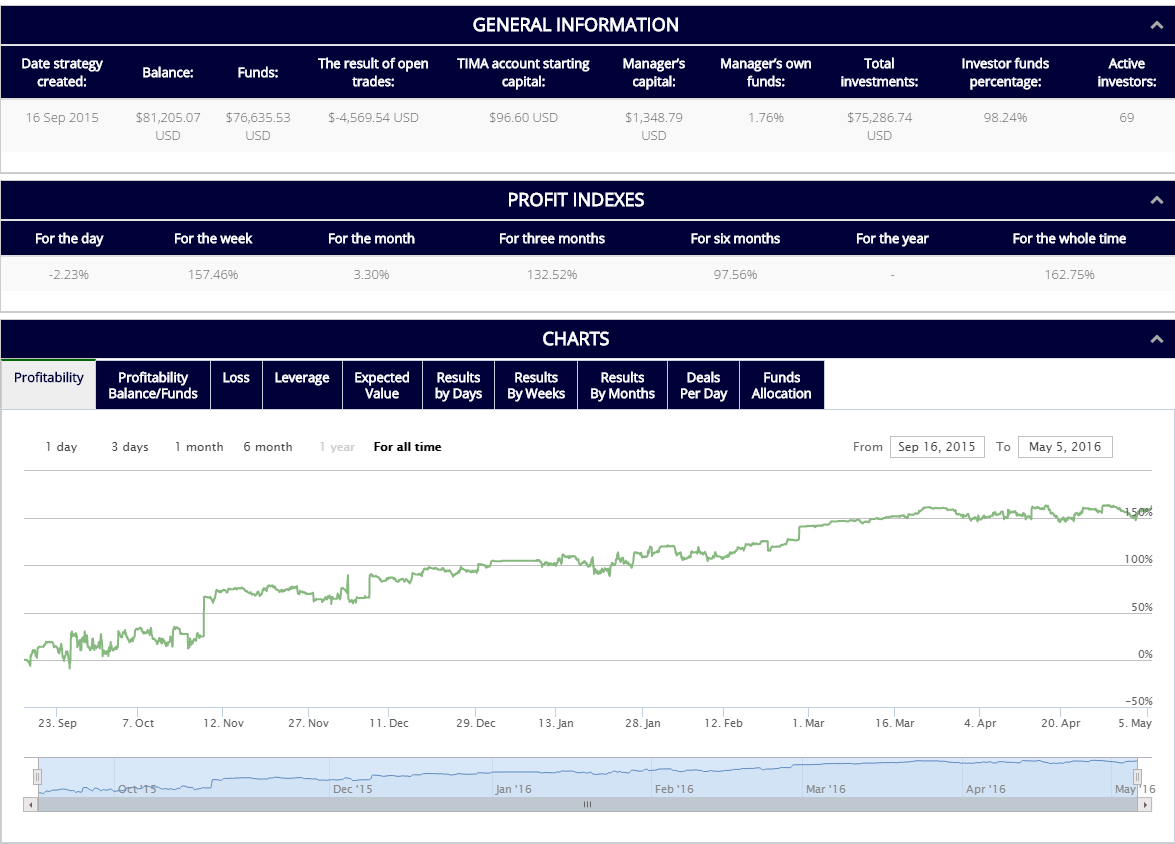Image resolution: width=1175 pixels, height=844 pixels.
Task: Open the Funds Allocation tab
Action: [781, 385]
